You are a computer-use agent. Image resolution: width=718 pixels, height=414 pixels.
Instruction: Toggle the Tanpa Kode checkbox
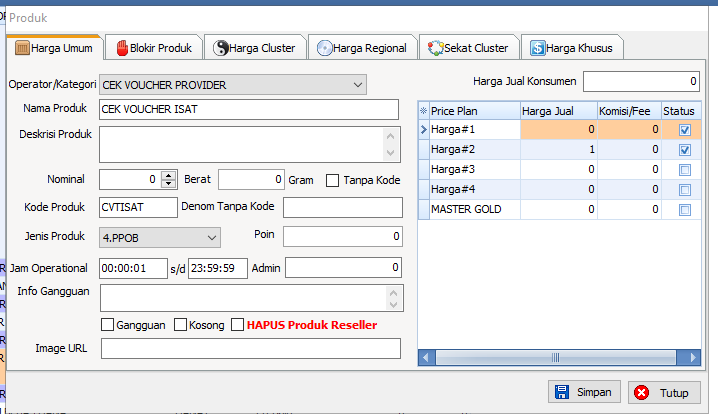tap(332, 180)
